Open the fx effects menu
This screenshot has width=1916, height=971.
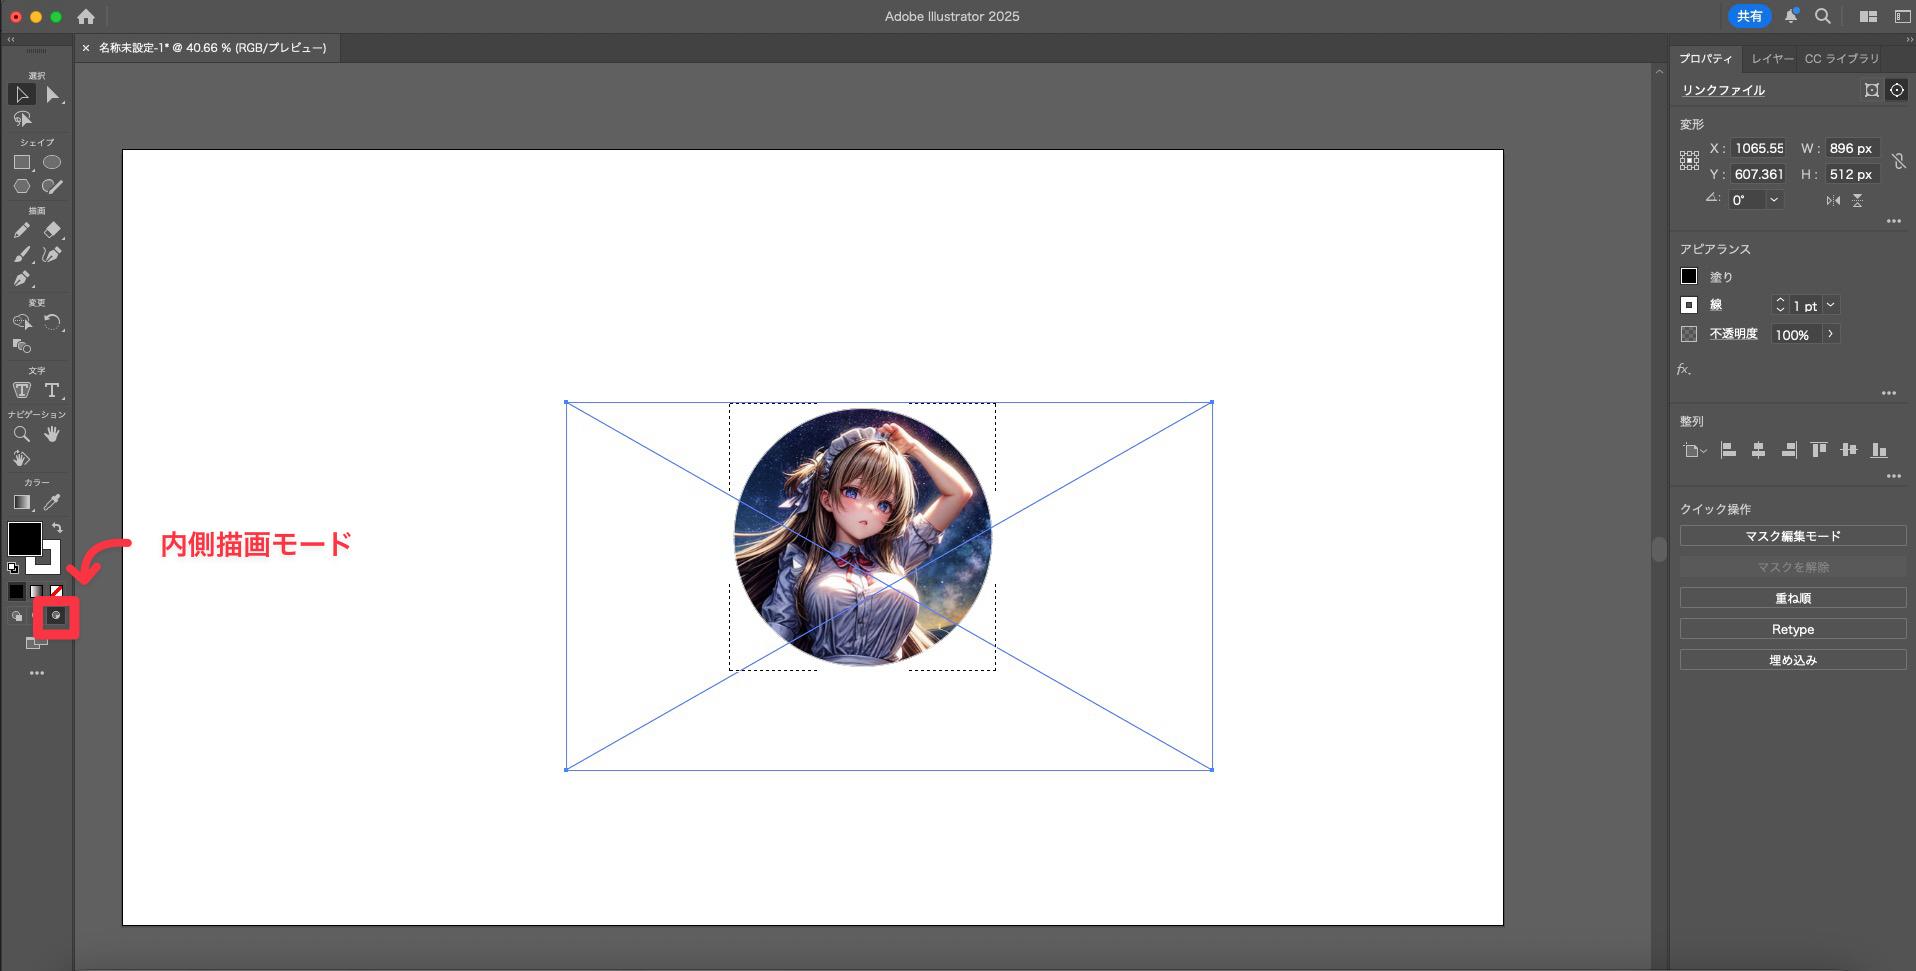click(x=1684, y=369)
